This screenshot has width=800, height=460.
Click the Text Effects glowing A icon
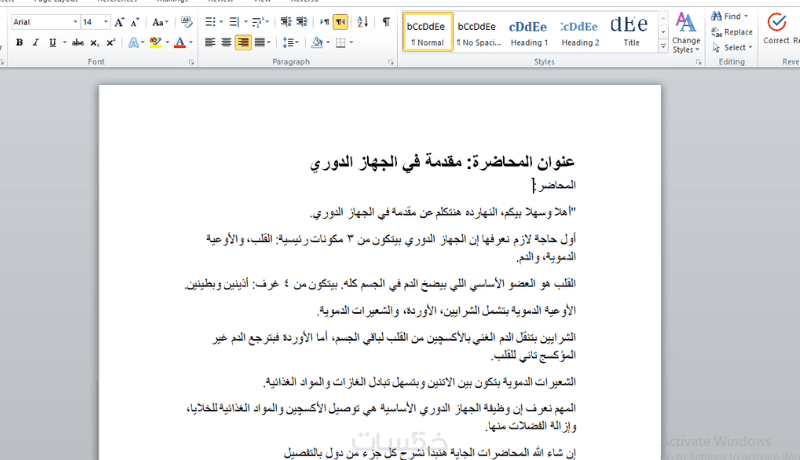[x=133, y=43]
